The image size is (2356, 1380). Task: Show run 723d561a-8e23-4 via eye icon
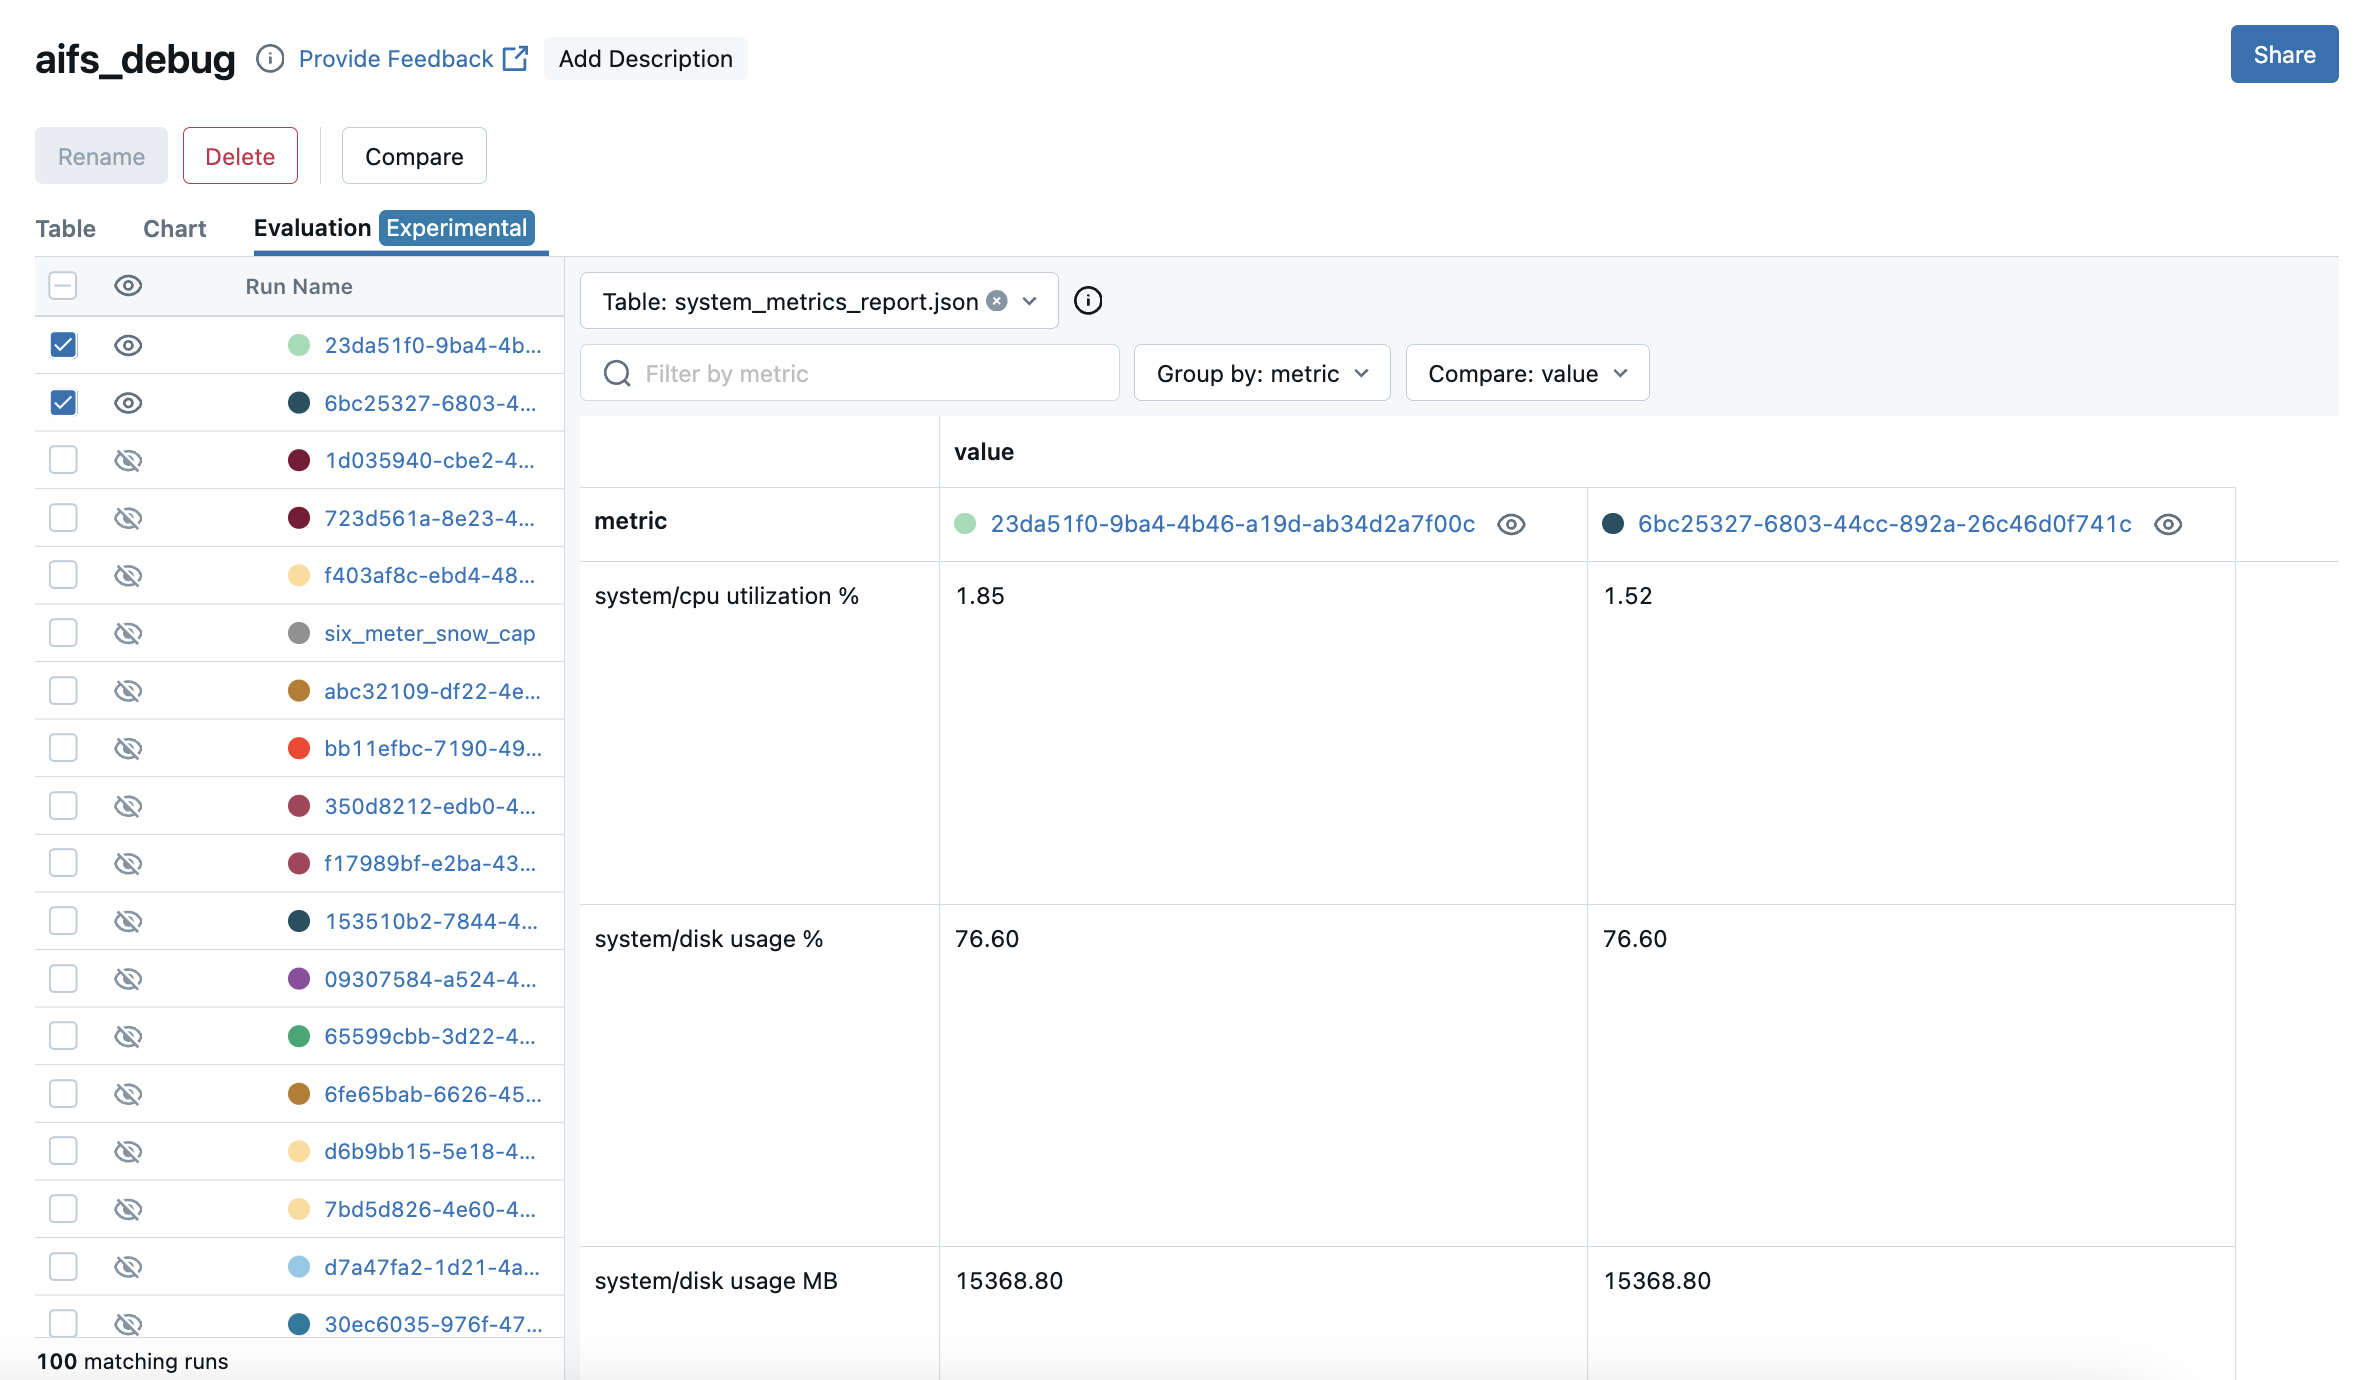[128, 518]
